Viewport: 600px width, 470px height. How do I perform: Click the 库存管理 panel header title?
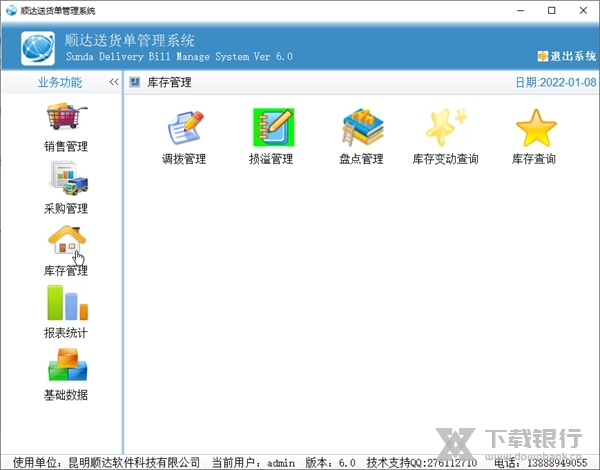tap(170, 82)
